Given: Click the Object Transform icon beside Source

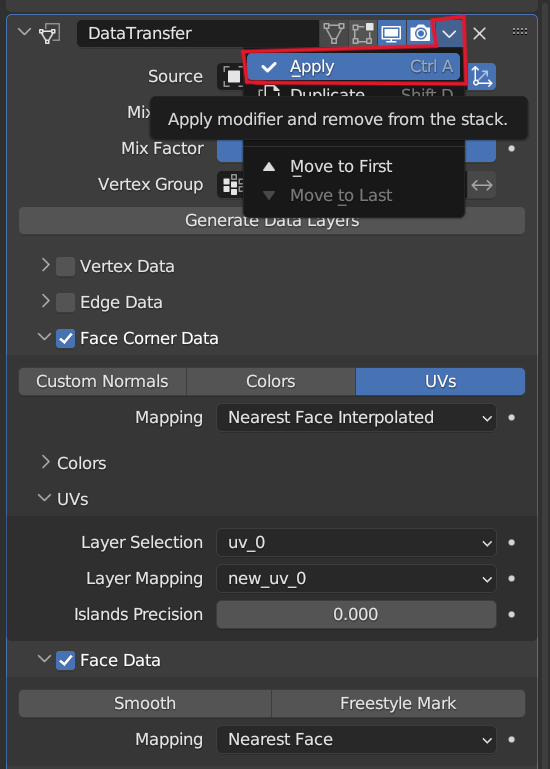Looking at the screenshot, I should point(482,77).
